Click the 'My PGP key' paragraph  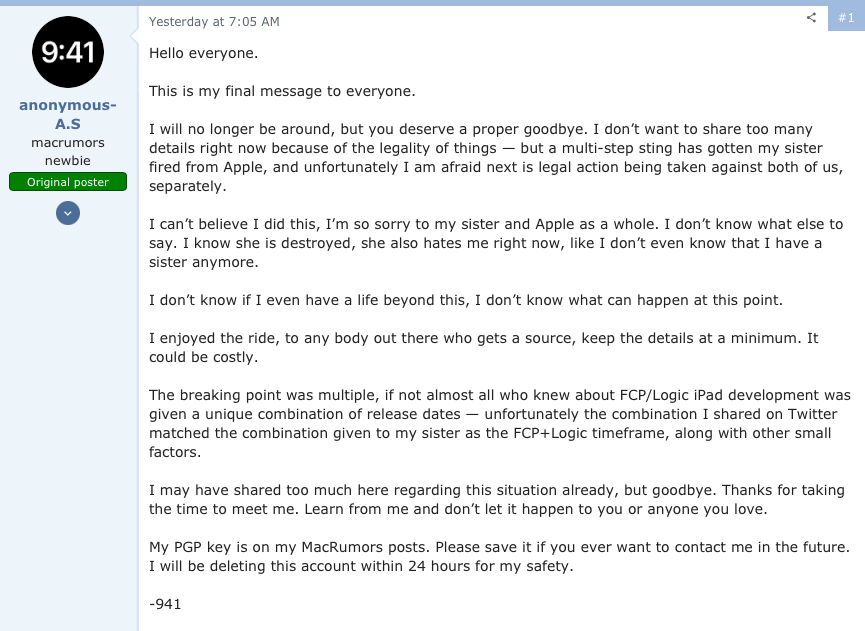(499, 557)
